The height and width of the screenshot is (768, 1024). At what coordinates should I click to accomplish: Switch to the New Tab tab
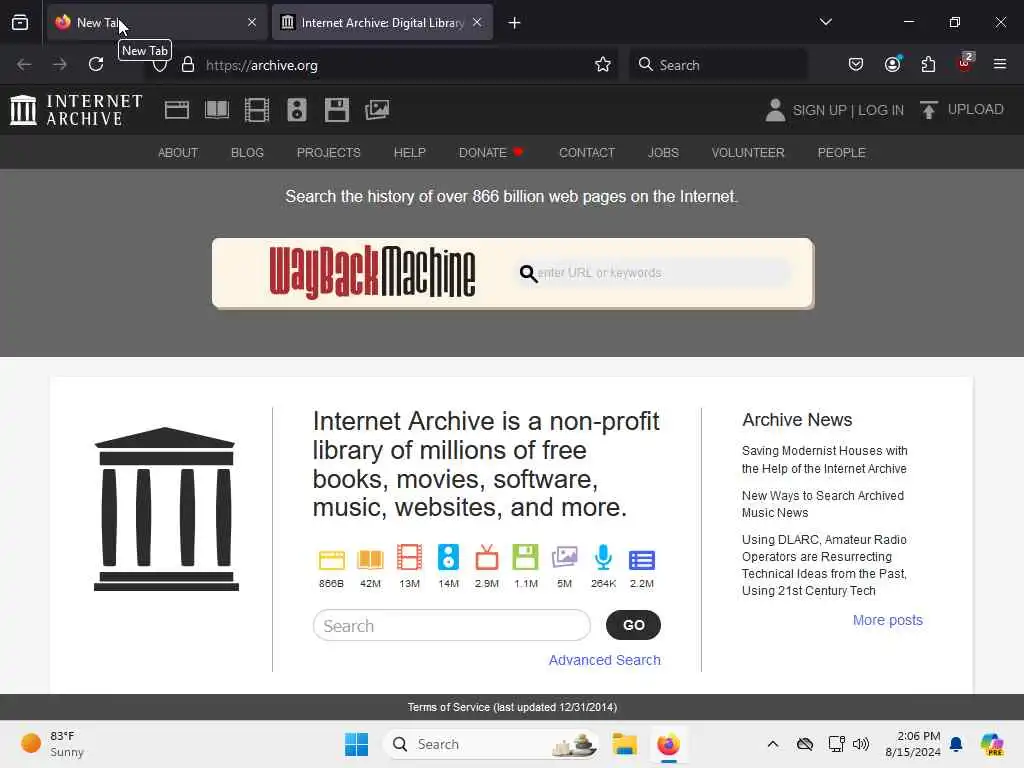coord(157,23)
